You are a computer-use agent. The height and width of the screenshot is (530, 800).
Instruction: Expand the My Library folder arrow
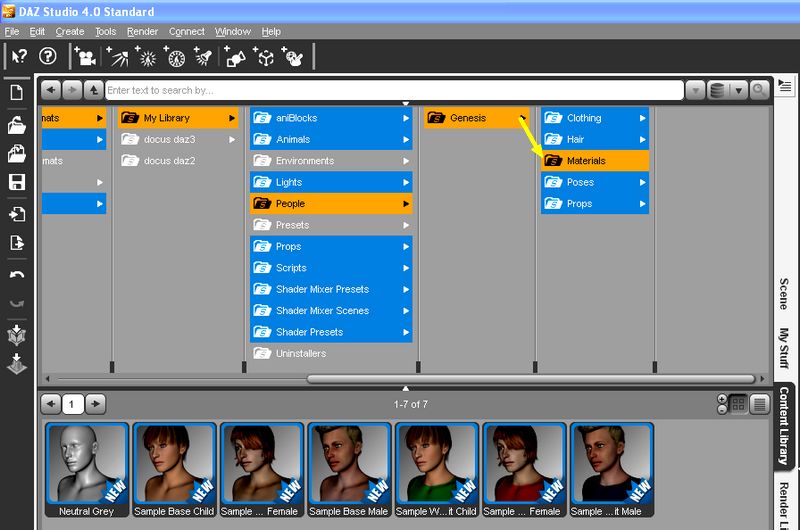pos(232,118)
